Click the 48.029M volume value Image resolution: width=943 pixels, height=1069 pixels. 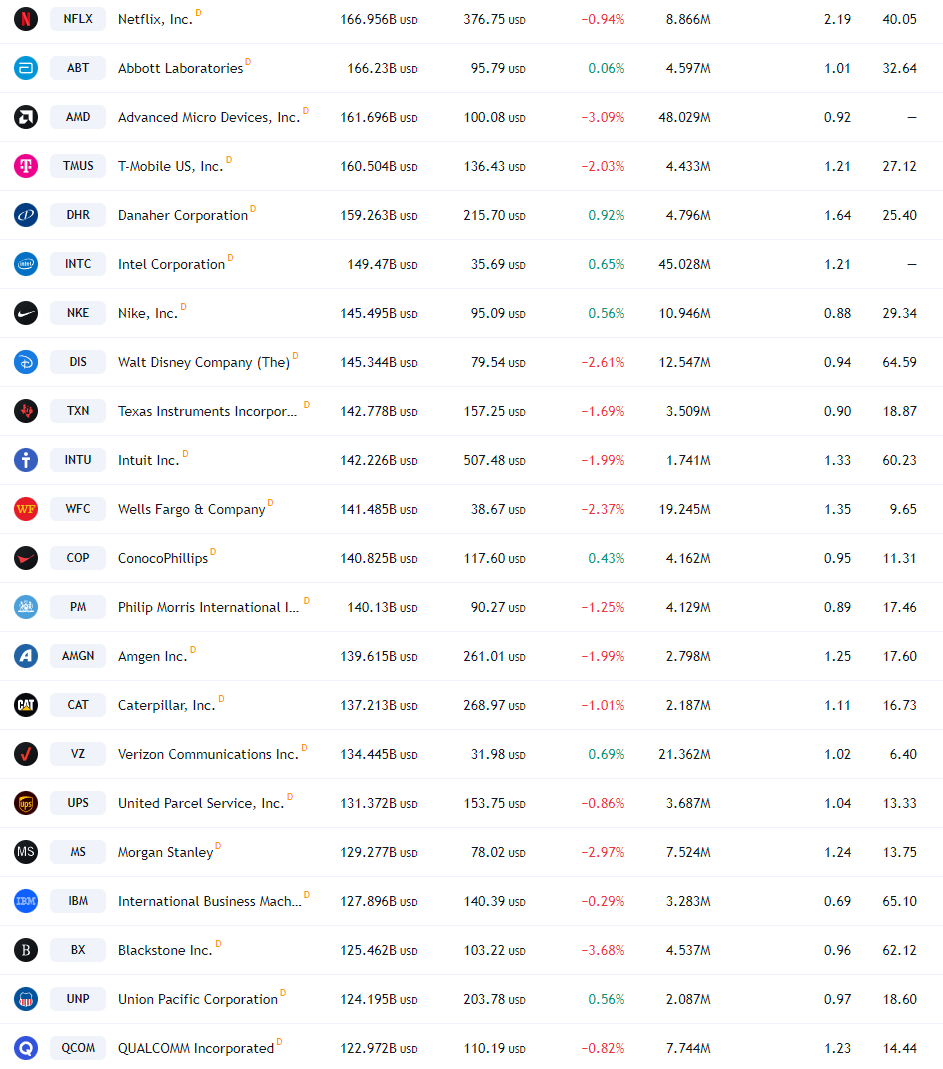point(684,117)
